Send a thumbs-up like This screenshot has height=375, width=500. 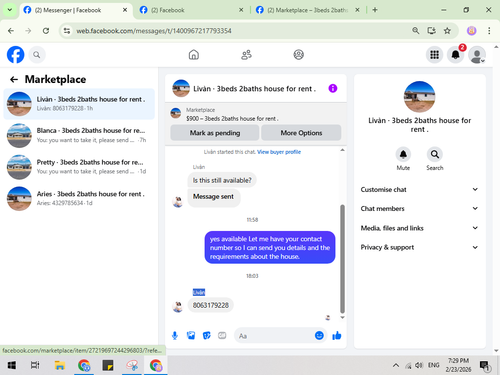337,335
